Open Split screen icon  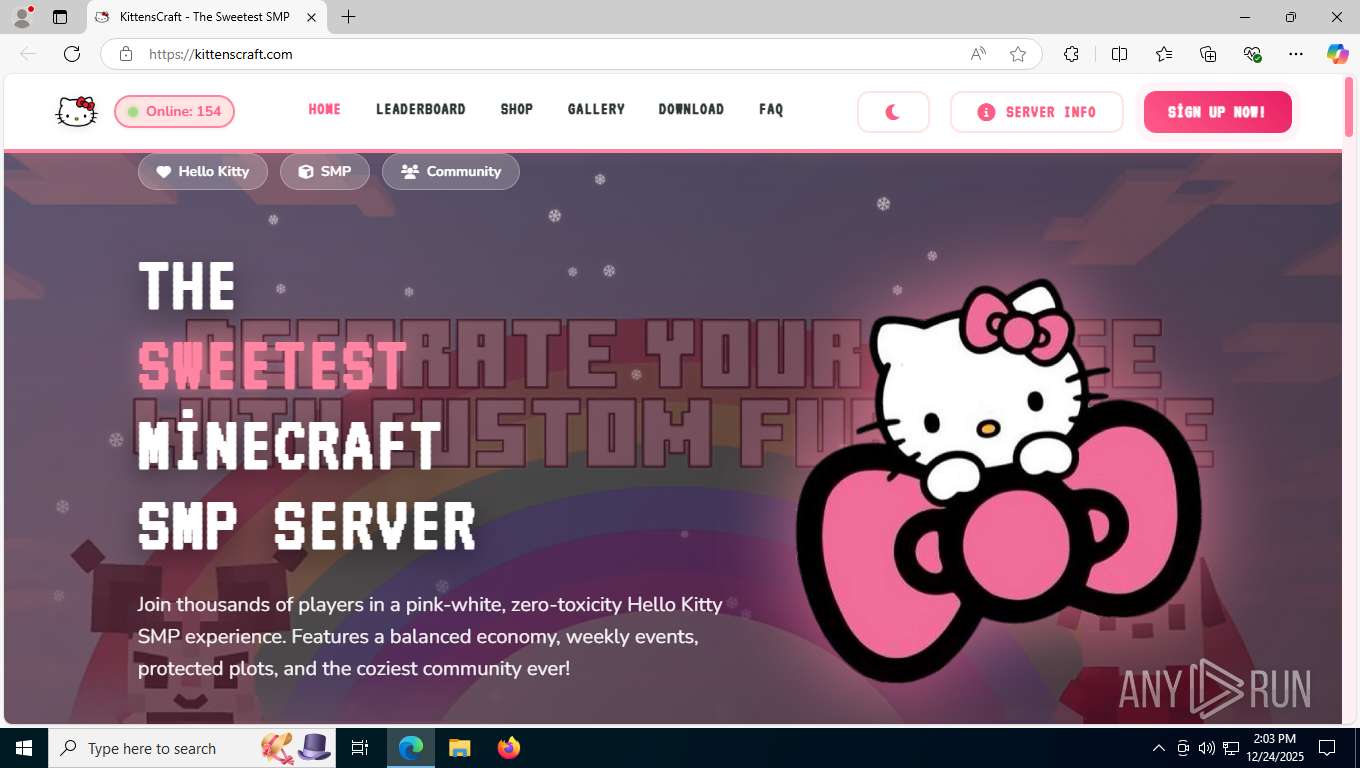pos(1119,54)
